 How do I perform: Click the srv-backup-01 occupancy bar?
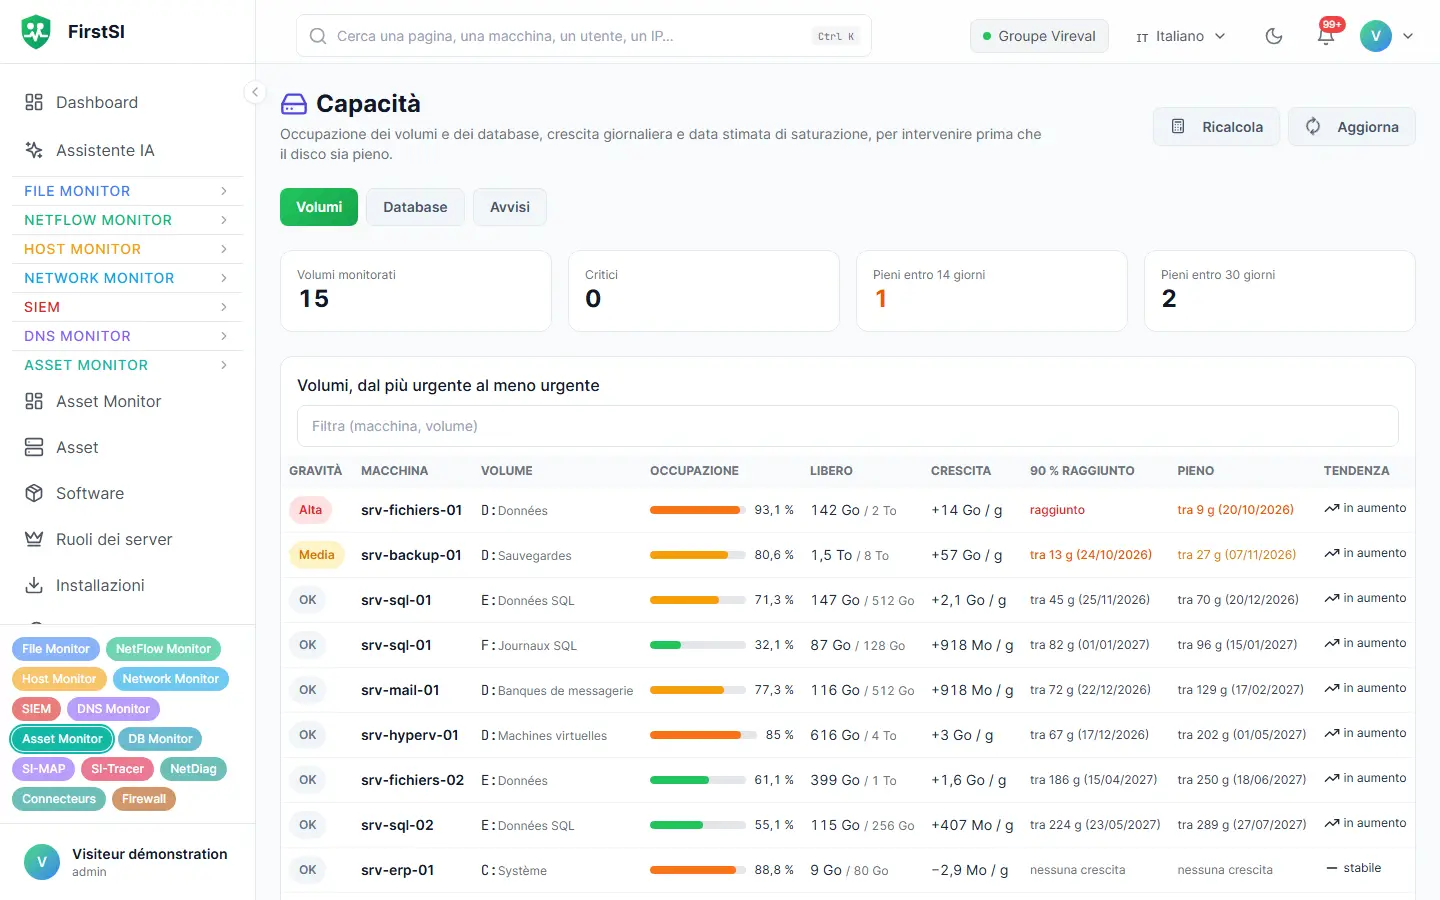tap(698, 555)
